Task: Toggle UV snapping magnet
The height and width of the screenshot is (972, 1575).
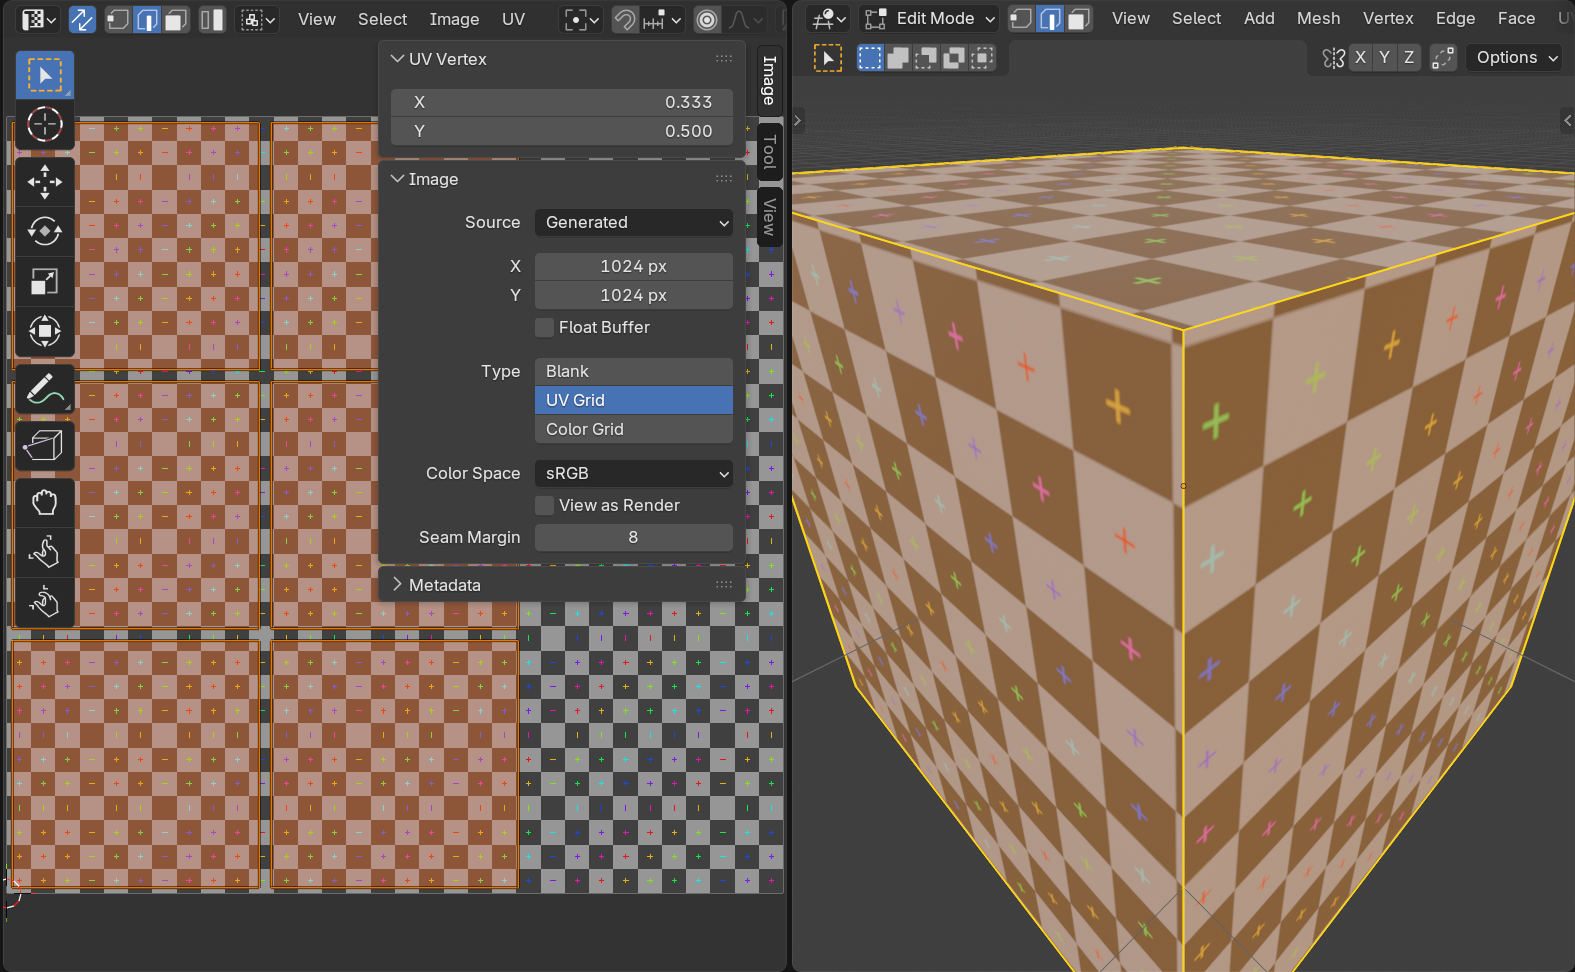Action: point(625,19)
